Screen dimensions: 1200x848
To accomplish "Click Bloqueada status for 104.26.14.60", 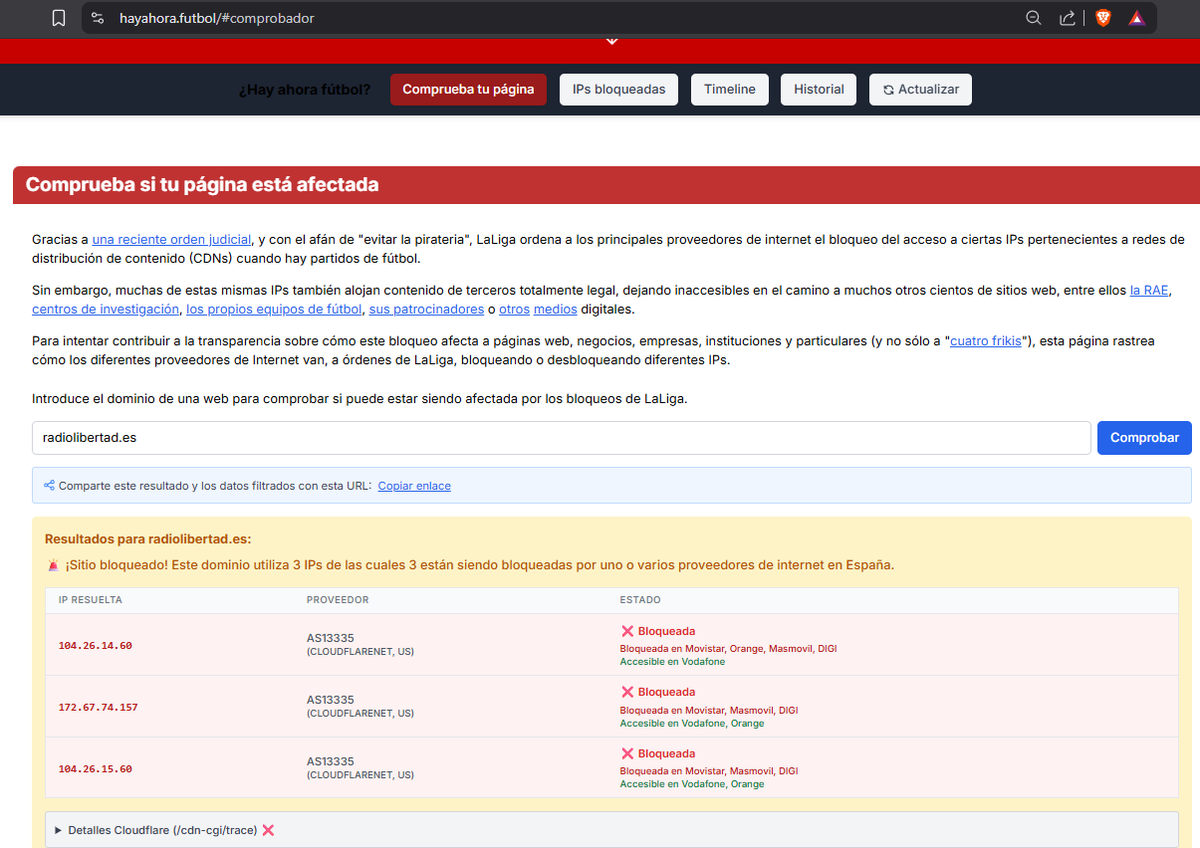I will [658, 631].
